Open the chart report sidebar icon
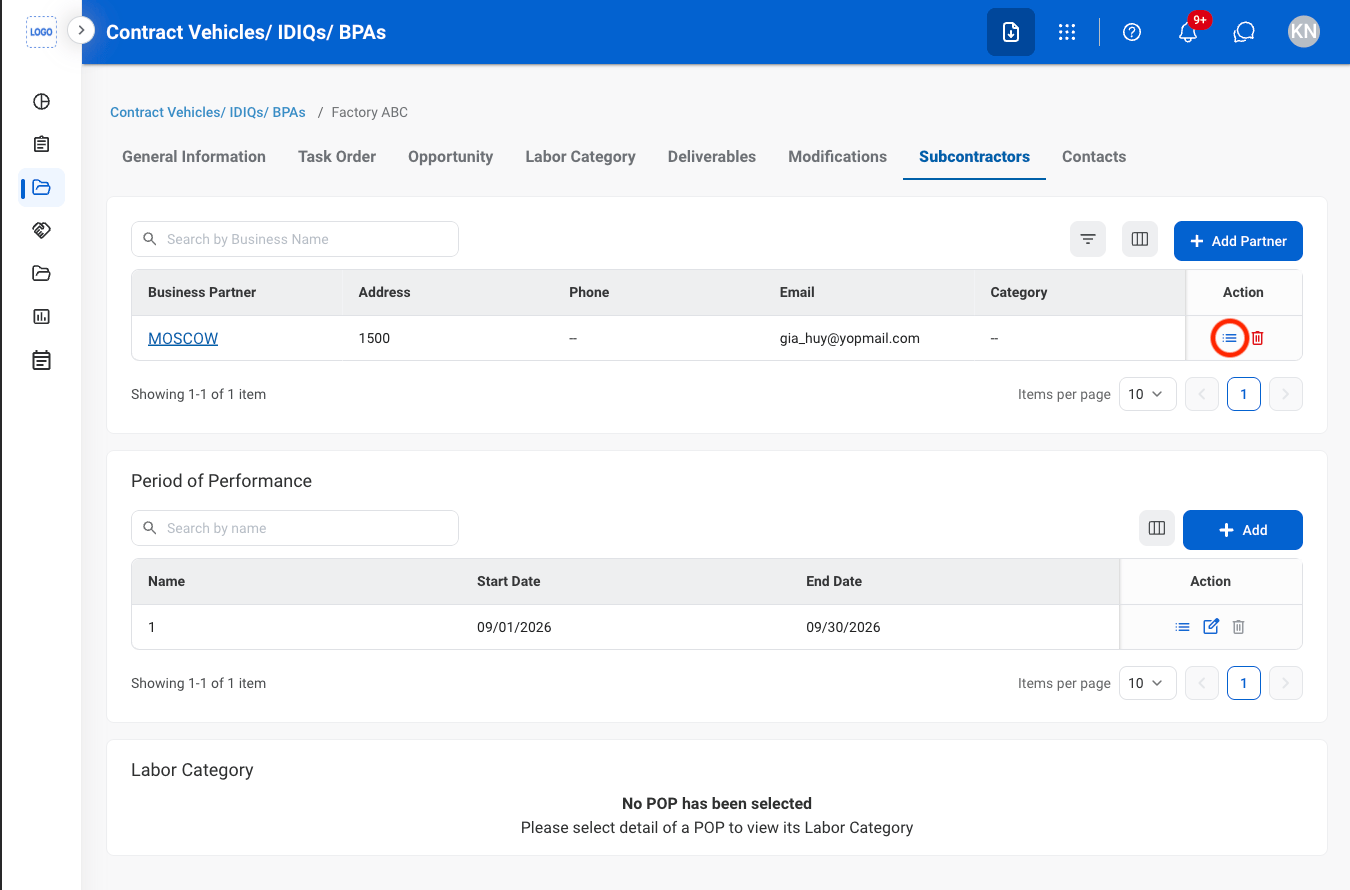This screenshot has width=1350, height=890. click(x=41, y=316)
